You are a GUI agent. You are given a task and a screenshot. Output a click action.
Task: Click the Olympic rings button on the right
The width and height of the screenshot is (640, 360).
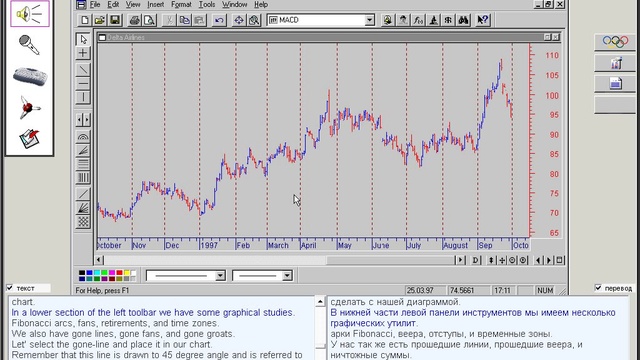(x=615, y=42)
